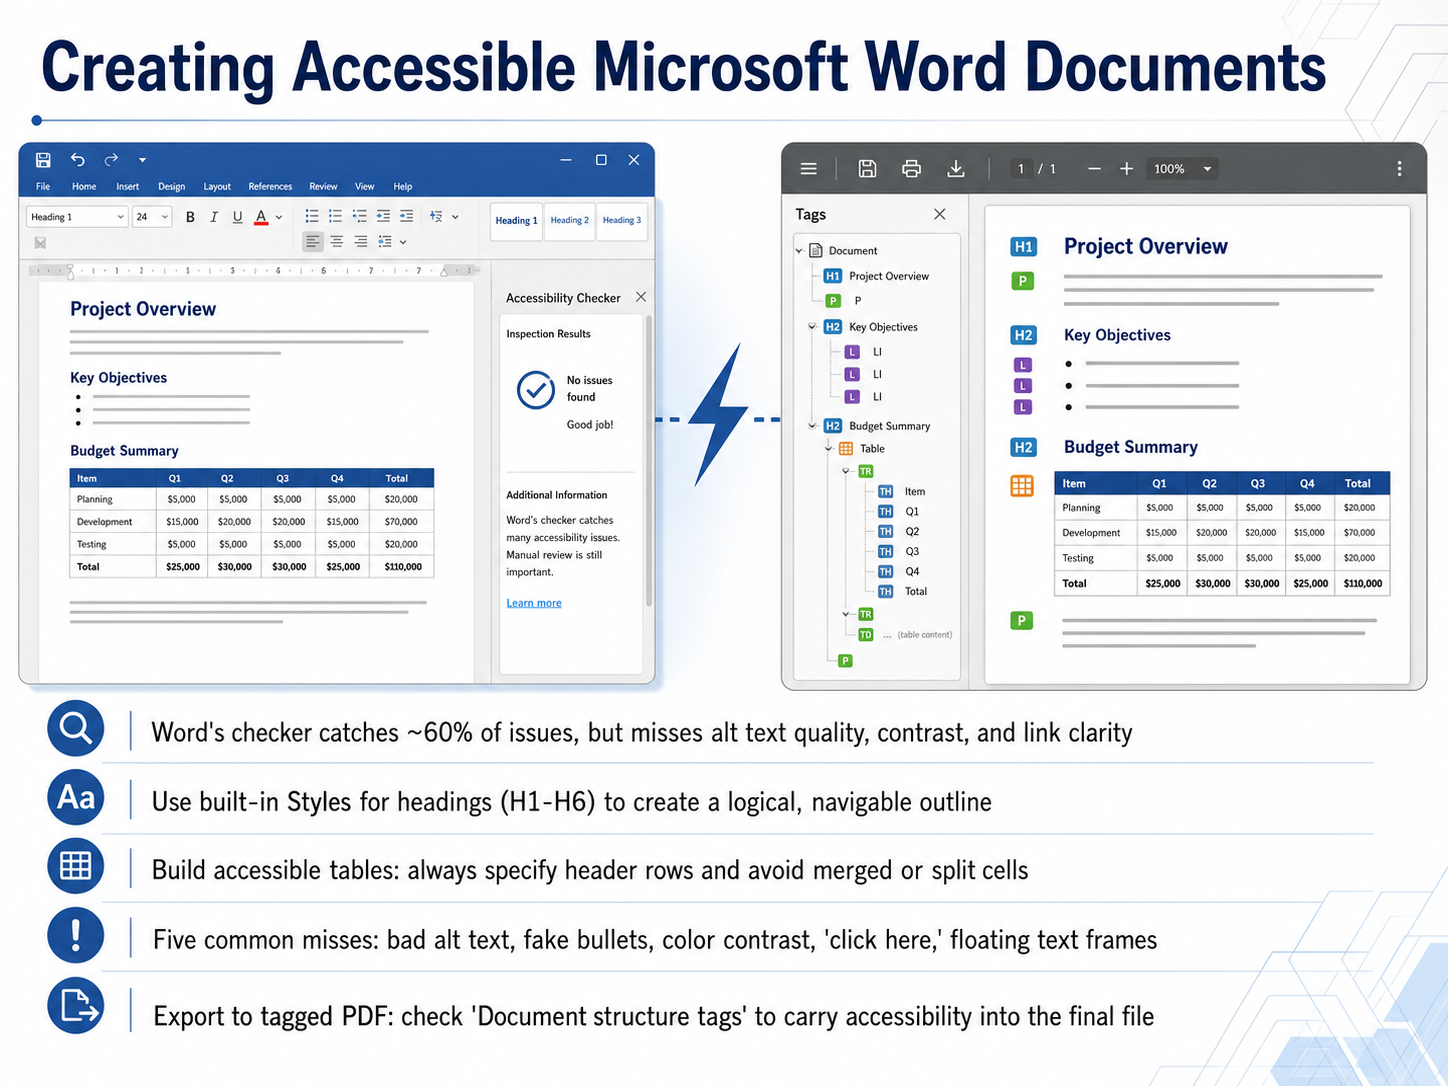This screenshot has height=1086, width=1448.
Task: Click the Development cell in the PDF table
Action: click(1096, 533)
